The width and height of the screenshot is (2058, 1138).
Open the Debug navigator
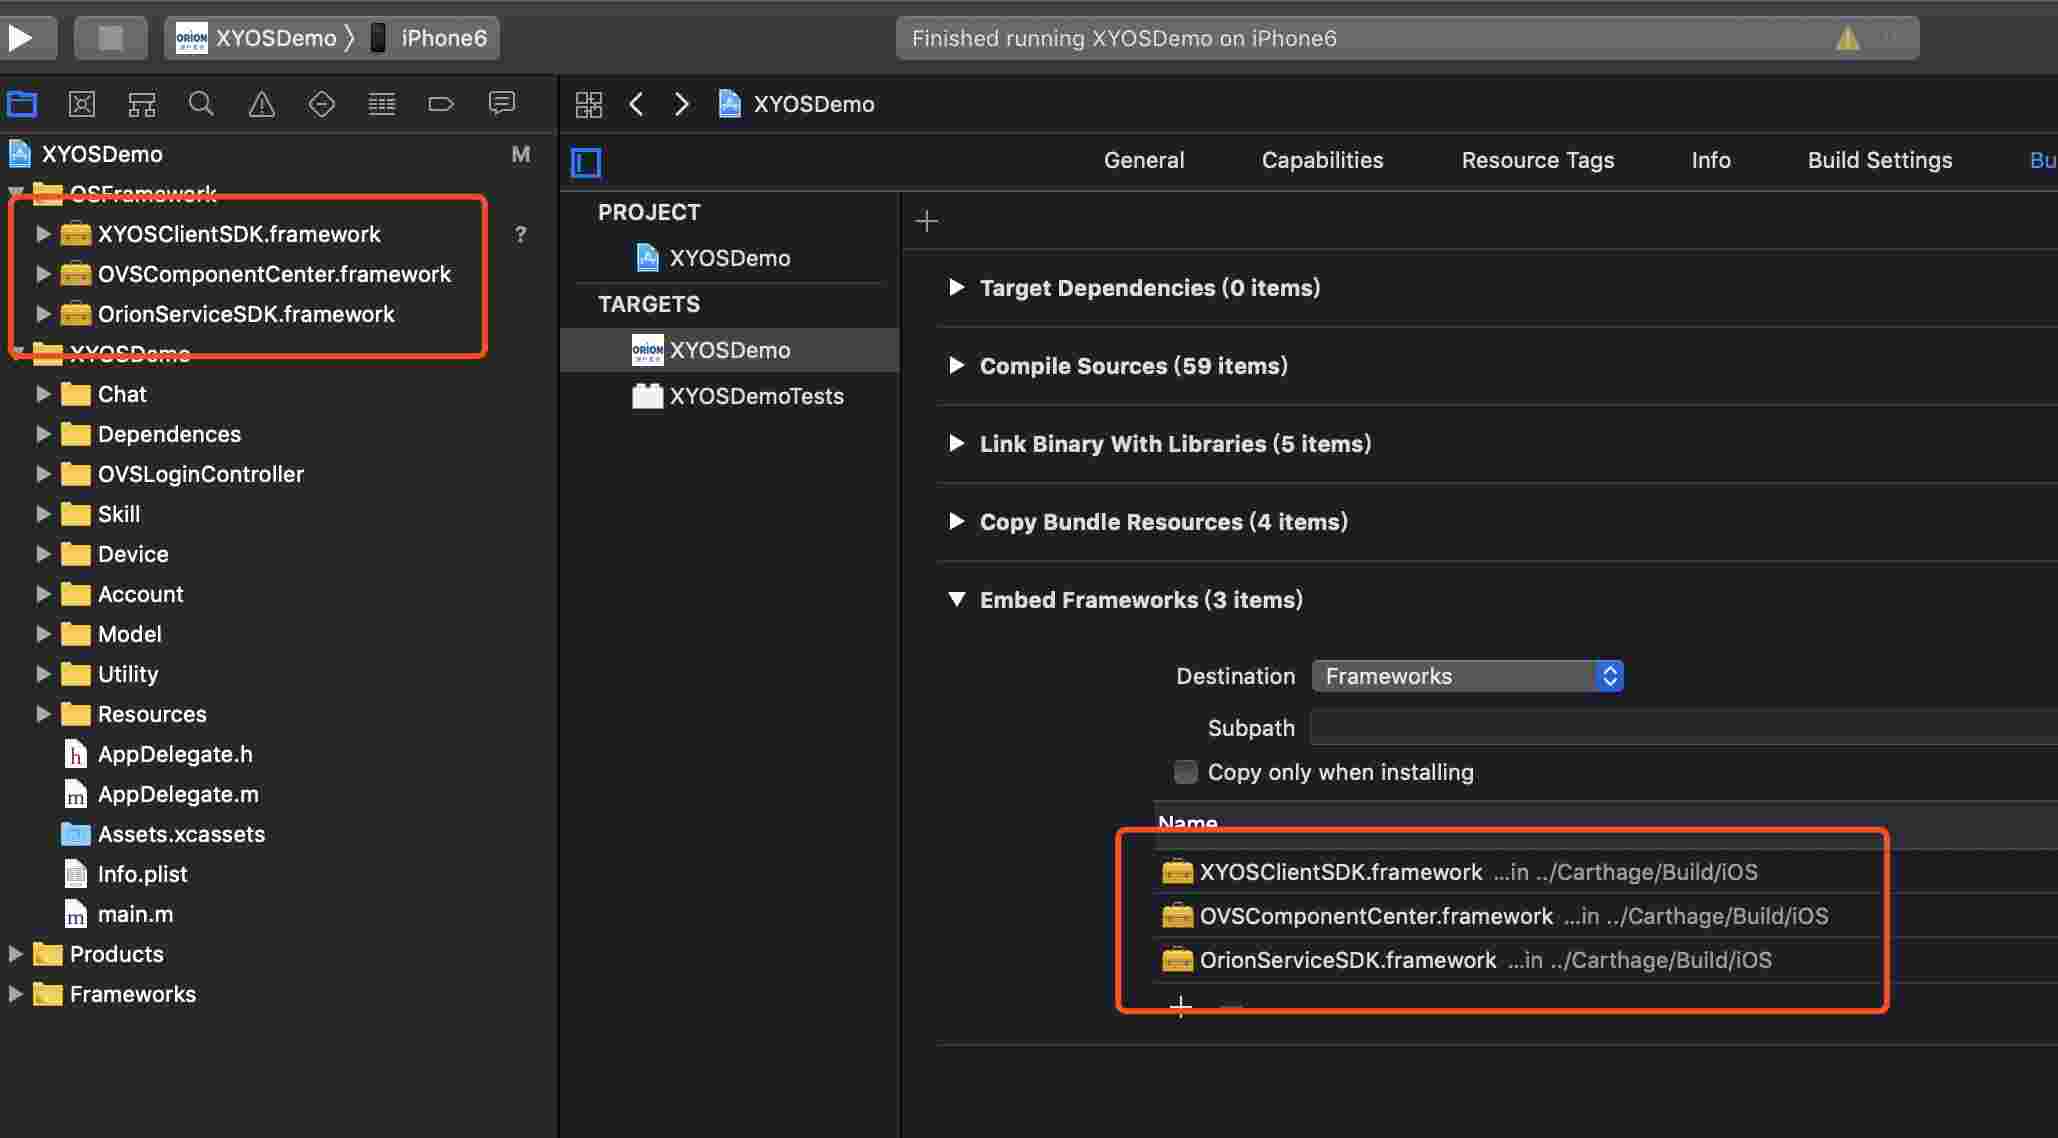[x=381, y=103]
